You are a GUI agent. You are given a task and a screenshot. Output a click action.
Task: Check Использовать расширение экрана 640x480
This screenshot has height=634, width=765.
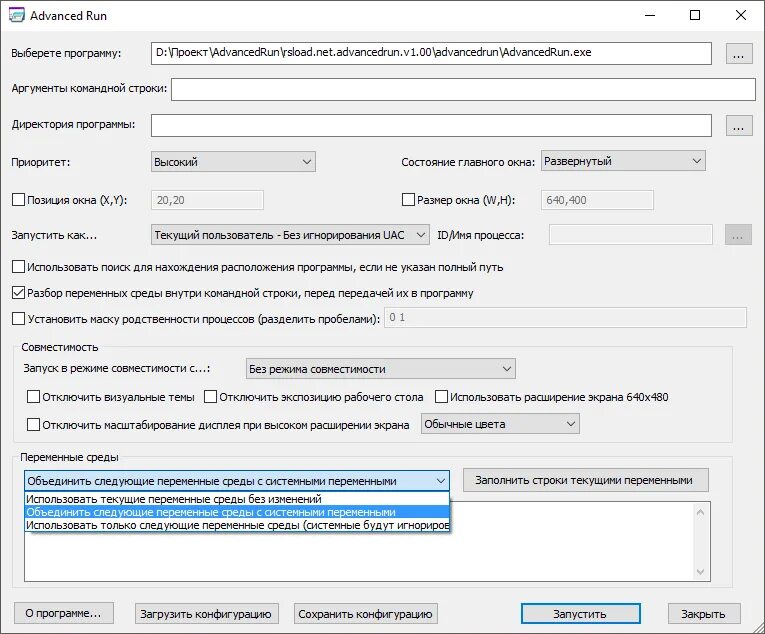pyautogui.click(x=441, y=397)
